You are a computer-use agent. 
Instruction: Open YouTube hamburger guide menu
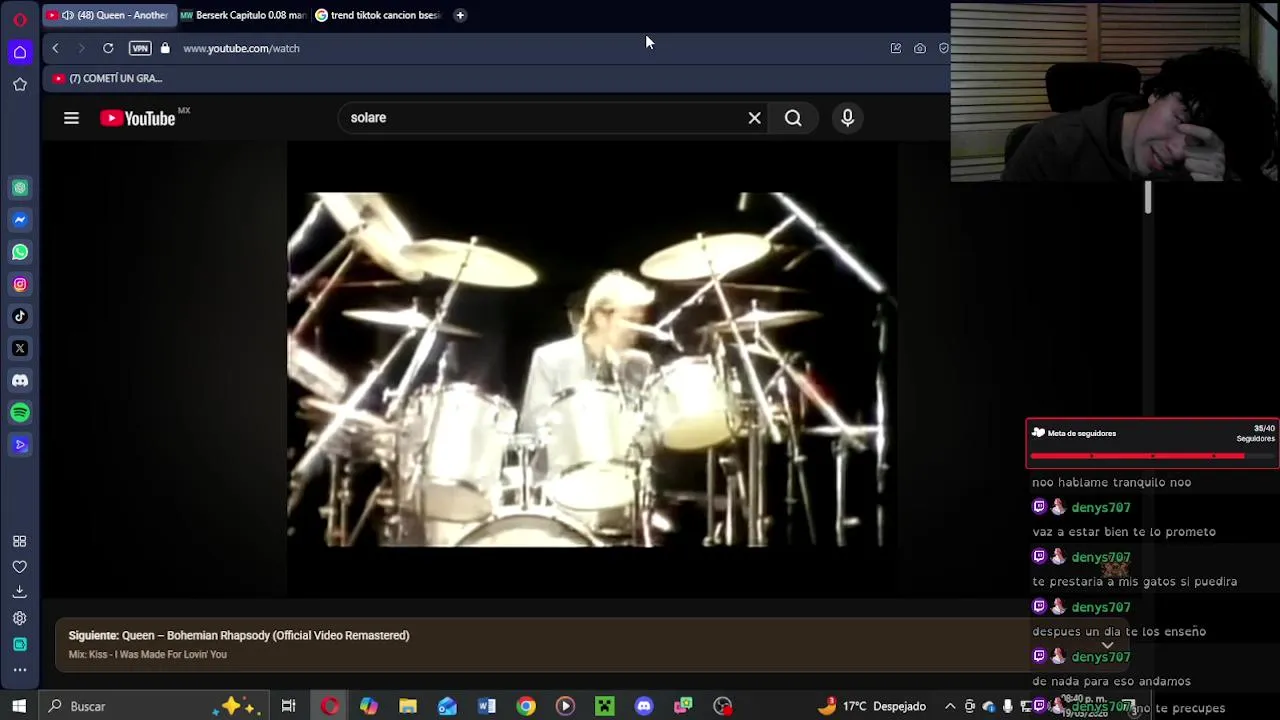(x=71, y=118)
